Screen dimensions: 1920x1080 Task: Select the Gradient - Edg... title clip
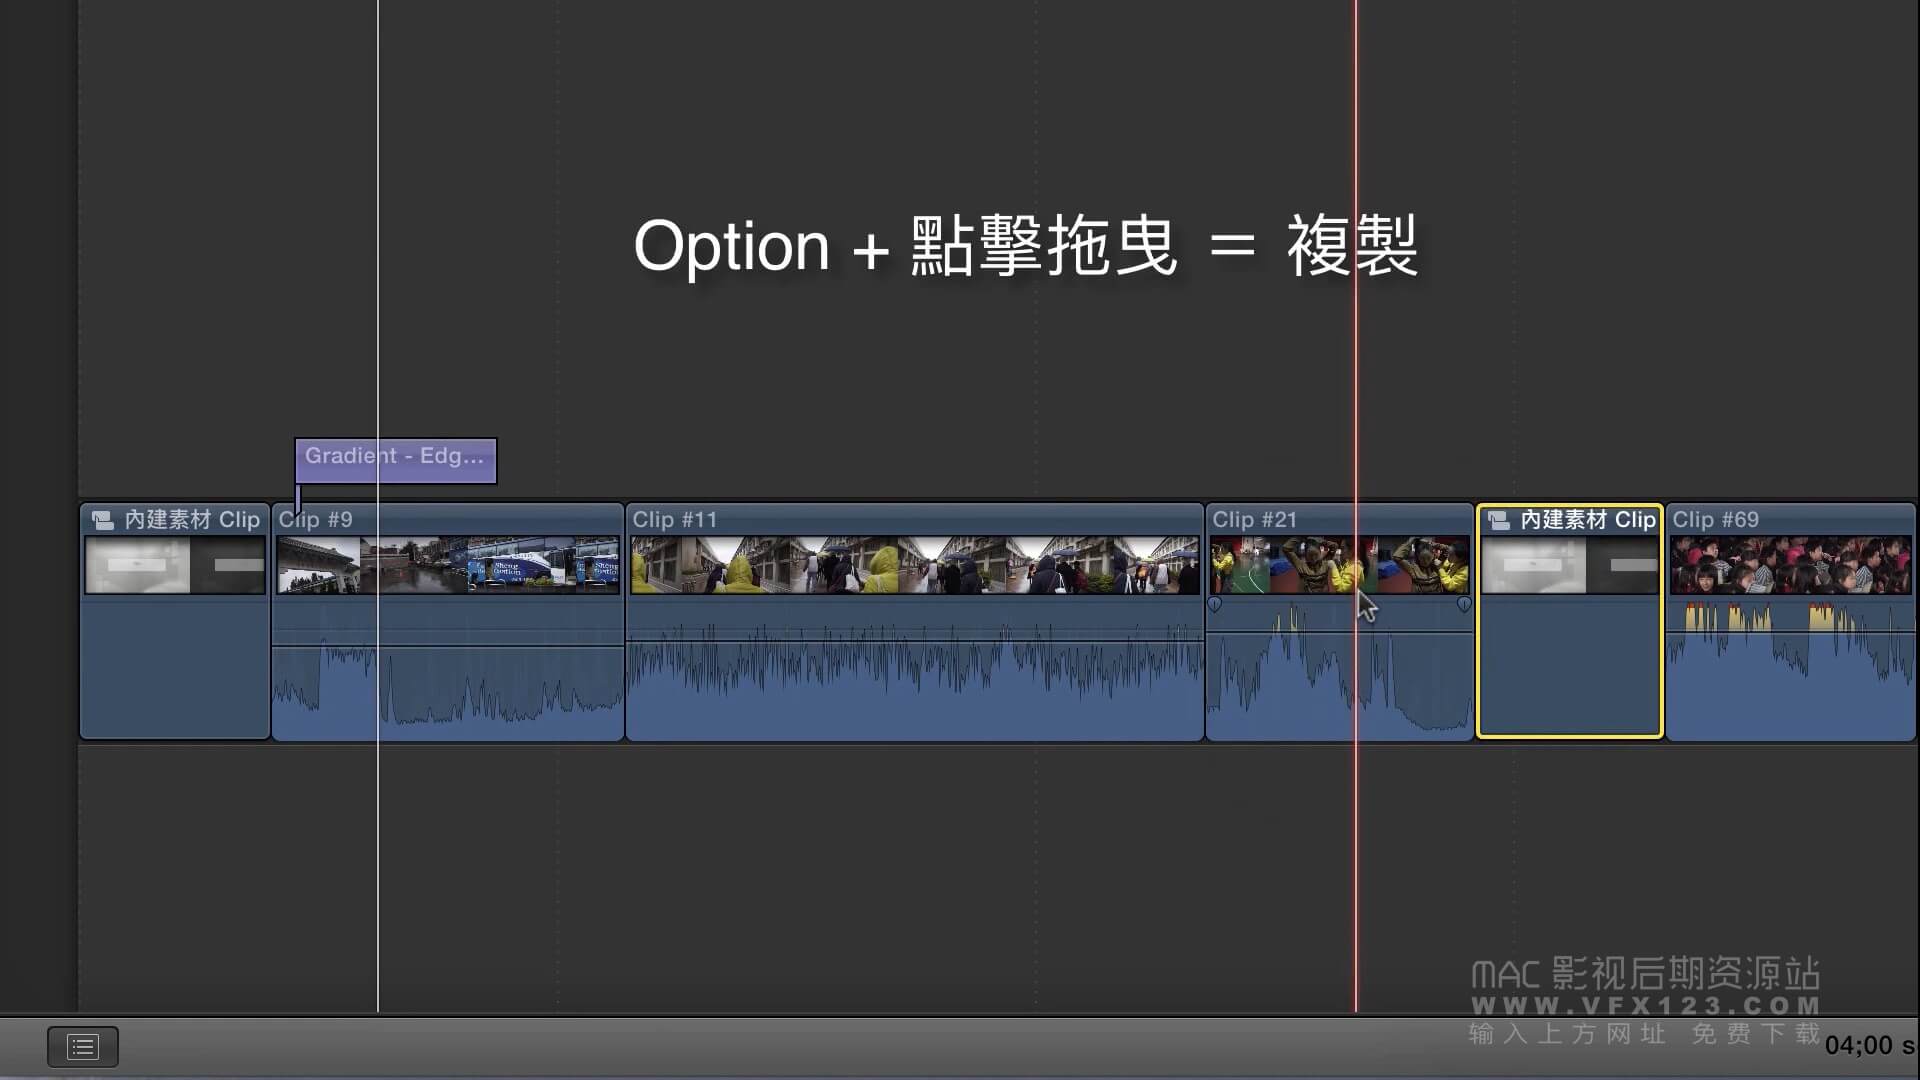(x=396, y=460)
